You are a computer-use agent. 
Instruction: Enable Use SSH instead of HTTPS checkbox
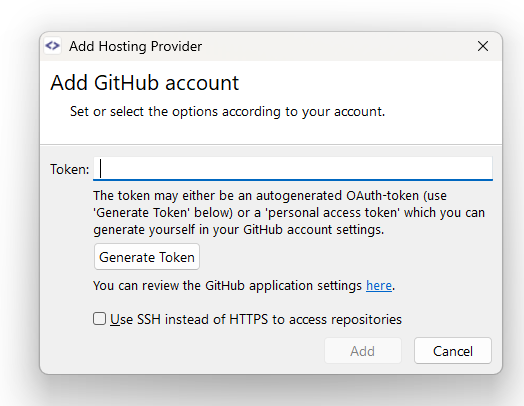pyautogui.click(x=99, y=319)
